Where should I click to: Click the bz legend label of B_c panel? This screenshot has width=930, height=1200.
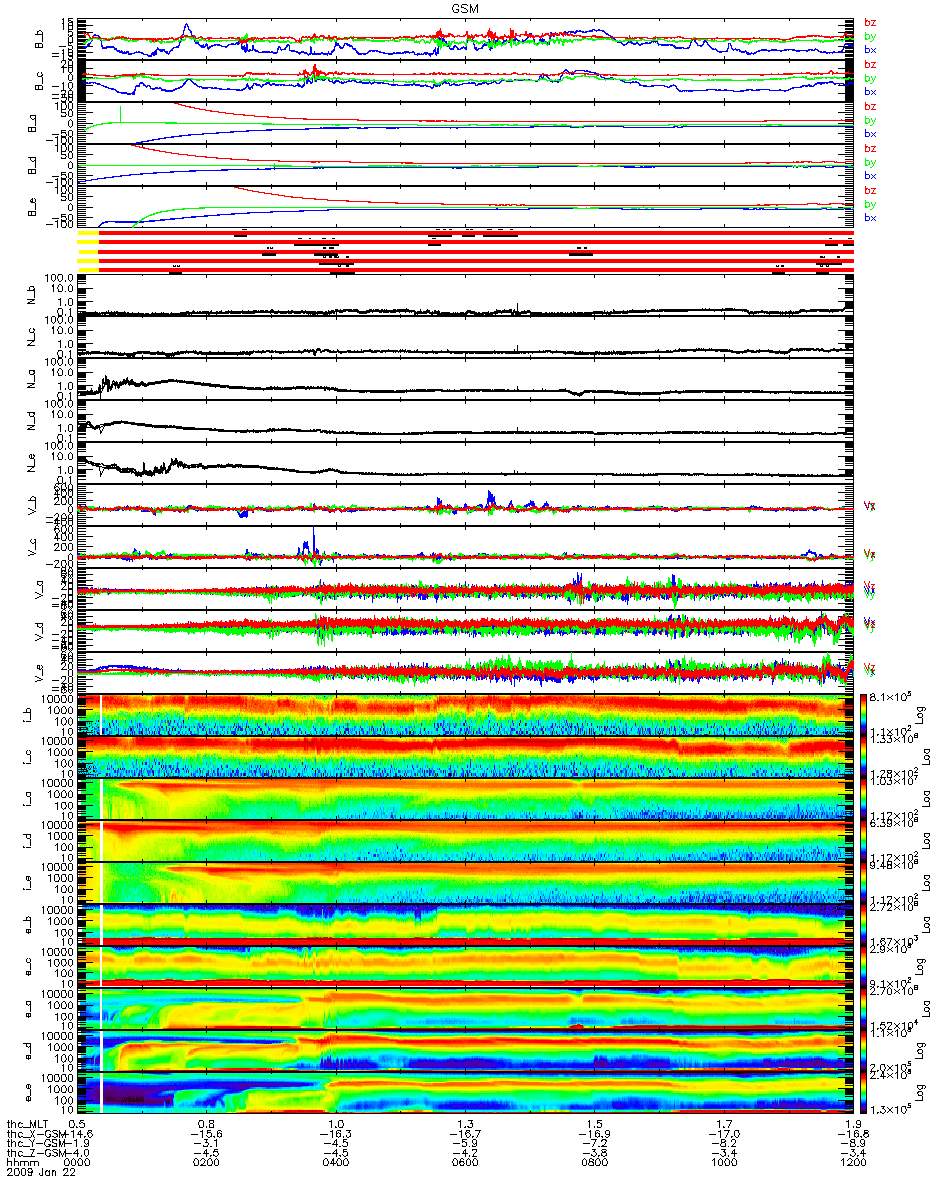[870, 64]
